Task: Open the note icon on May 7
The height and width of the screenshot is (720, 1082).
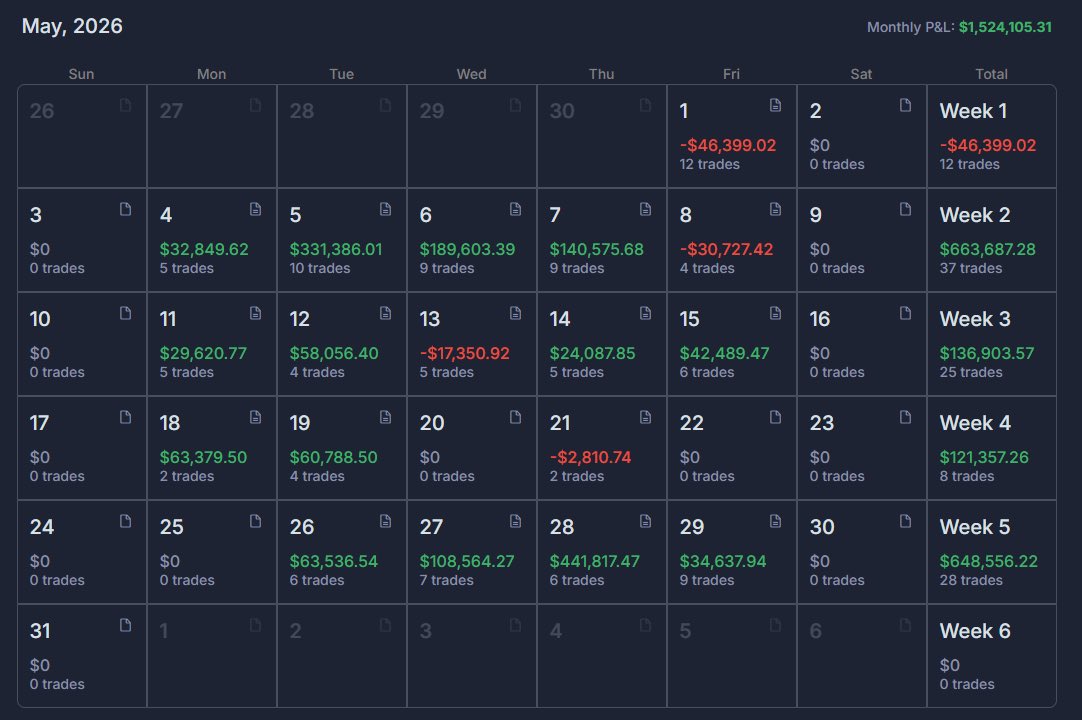Action: (645, 209)
